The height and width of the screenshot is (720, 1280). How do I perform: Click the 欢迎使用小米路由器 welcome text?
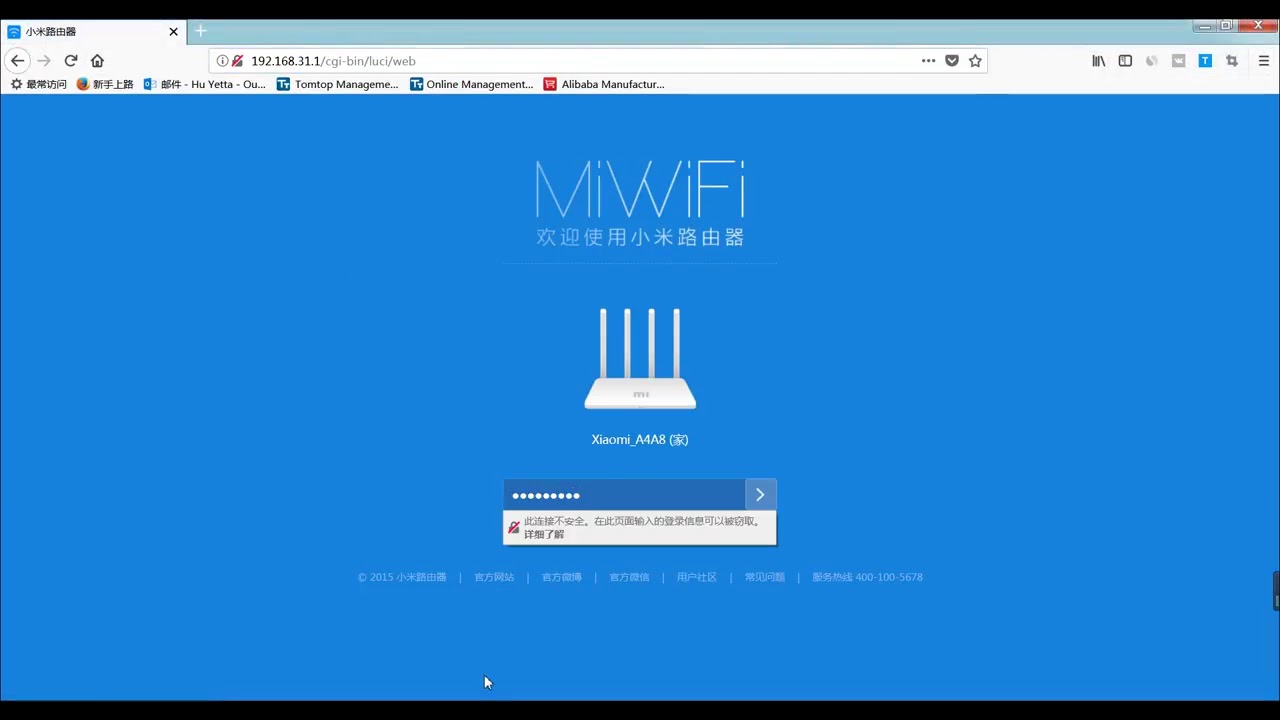(x=640, y=238)
